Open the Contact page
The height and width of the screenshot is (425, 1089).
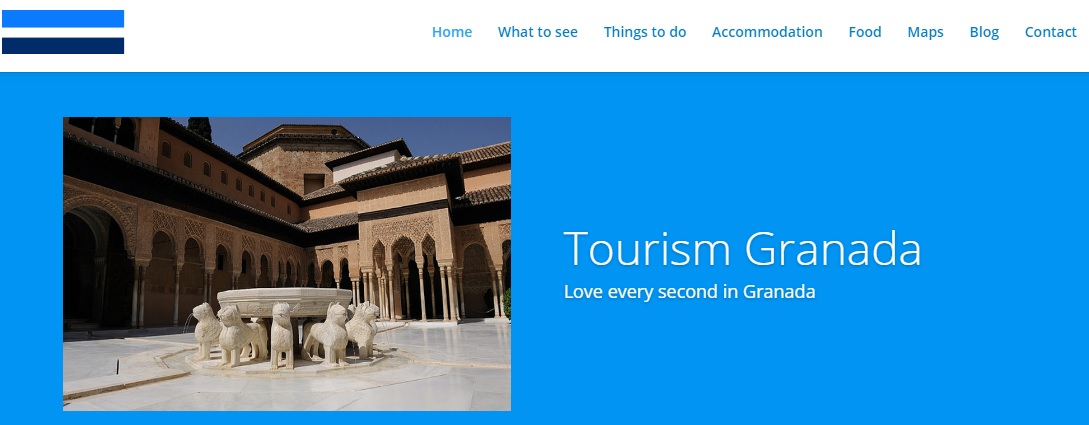[1051, 32]
